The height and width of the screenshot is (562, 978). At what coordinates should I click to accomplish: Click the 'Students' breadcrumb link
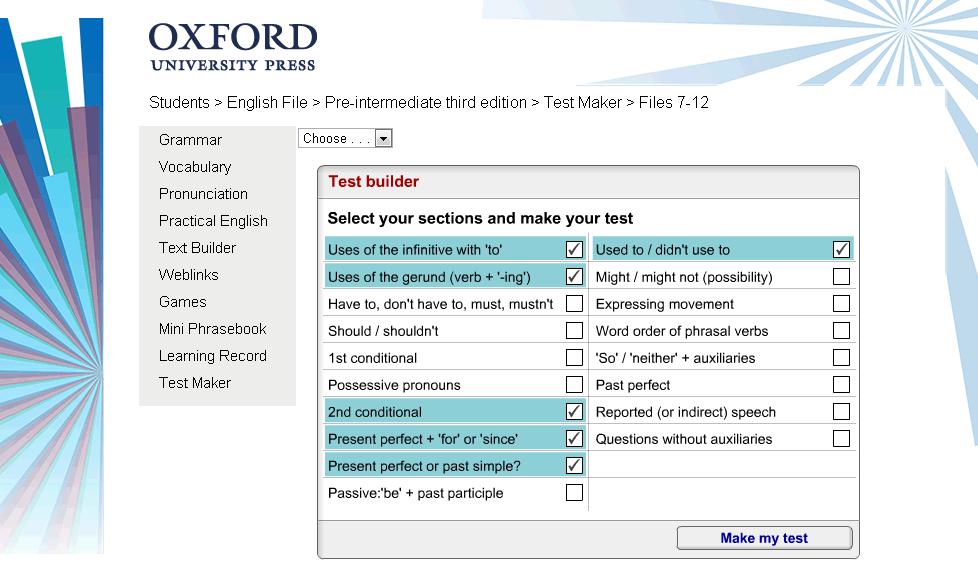pos(179,102)
